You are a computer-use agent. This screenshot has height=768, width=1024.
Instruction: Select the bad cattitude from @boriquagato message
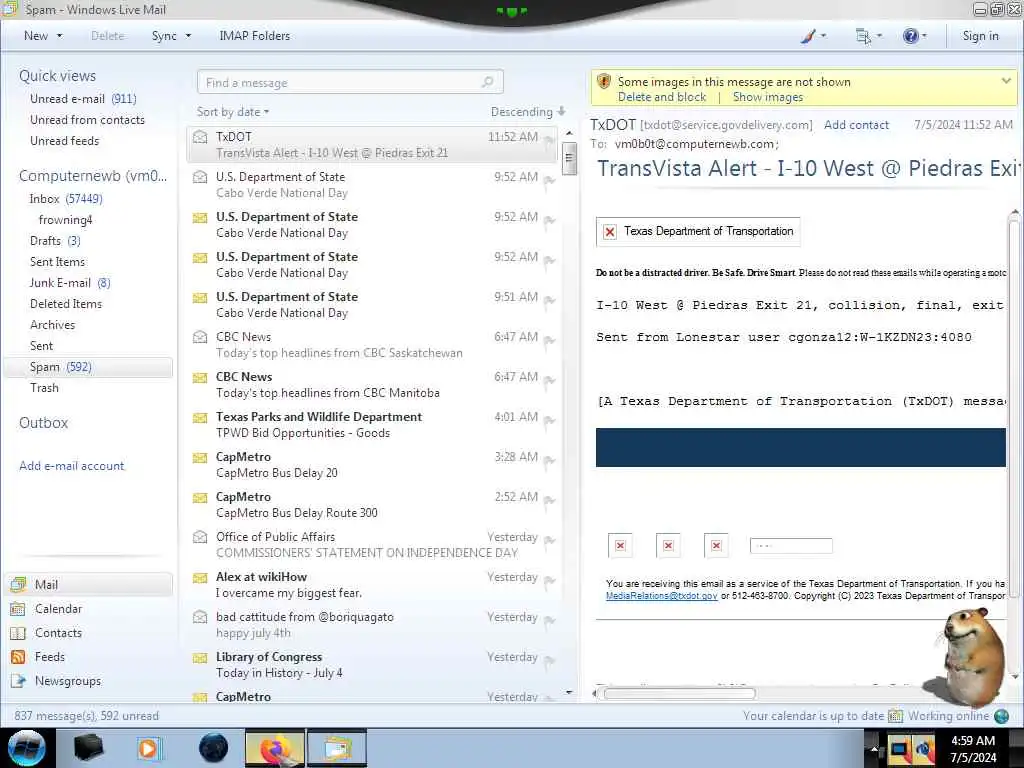(373, 625)
